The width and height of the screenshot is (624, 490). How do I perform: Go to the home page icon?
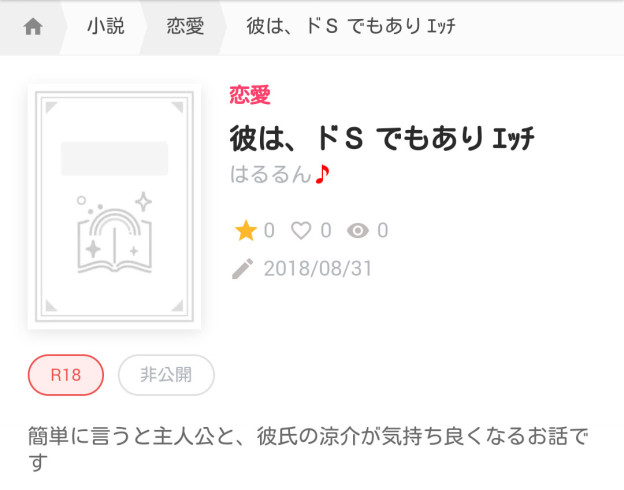(33, 27)
